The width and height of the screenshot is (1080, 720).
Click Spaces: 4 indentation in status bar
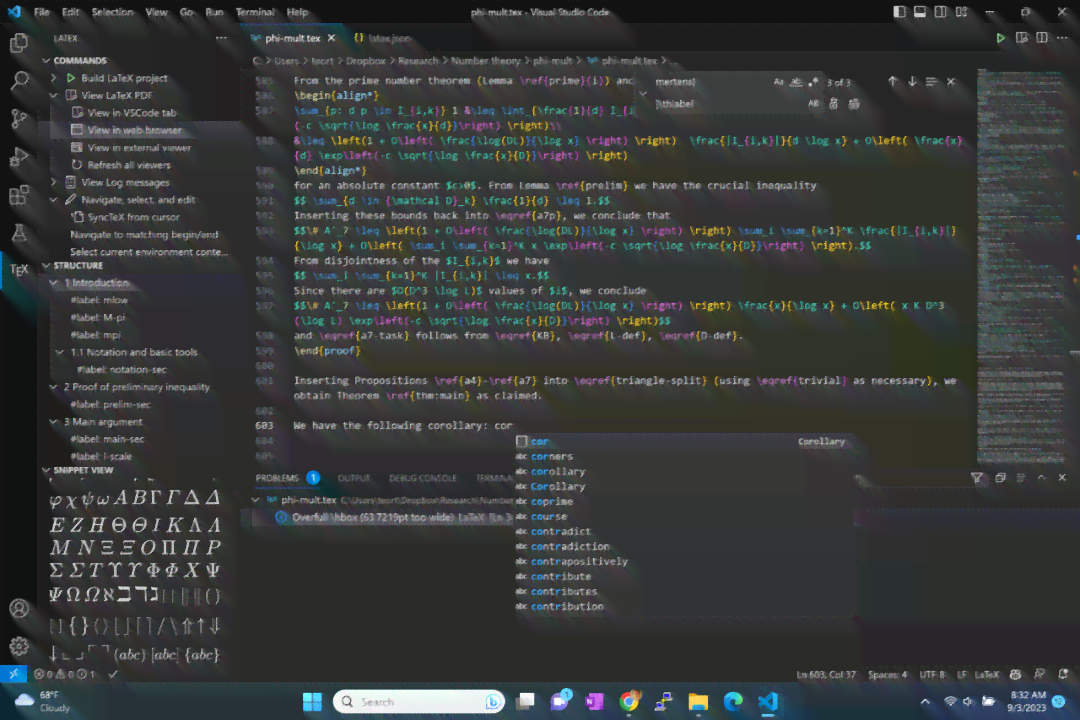point(887,674)
